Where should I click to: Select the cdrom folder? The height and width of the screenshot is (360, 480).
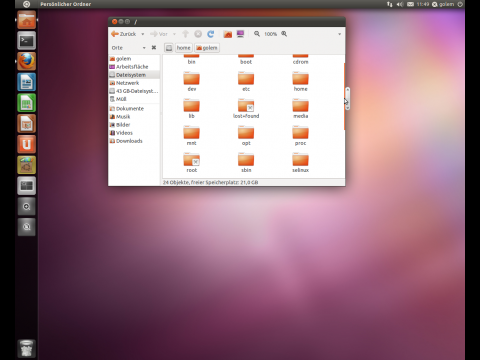(300, 60)
